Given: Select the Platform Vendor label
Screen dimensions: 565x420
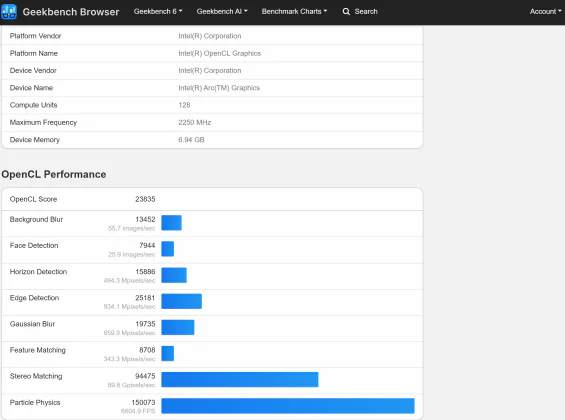Looking at the screenshot, I should tap(35, 36).
